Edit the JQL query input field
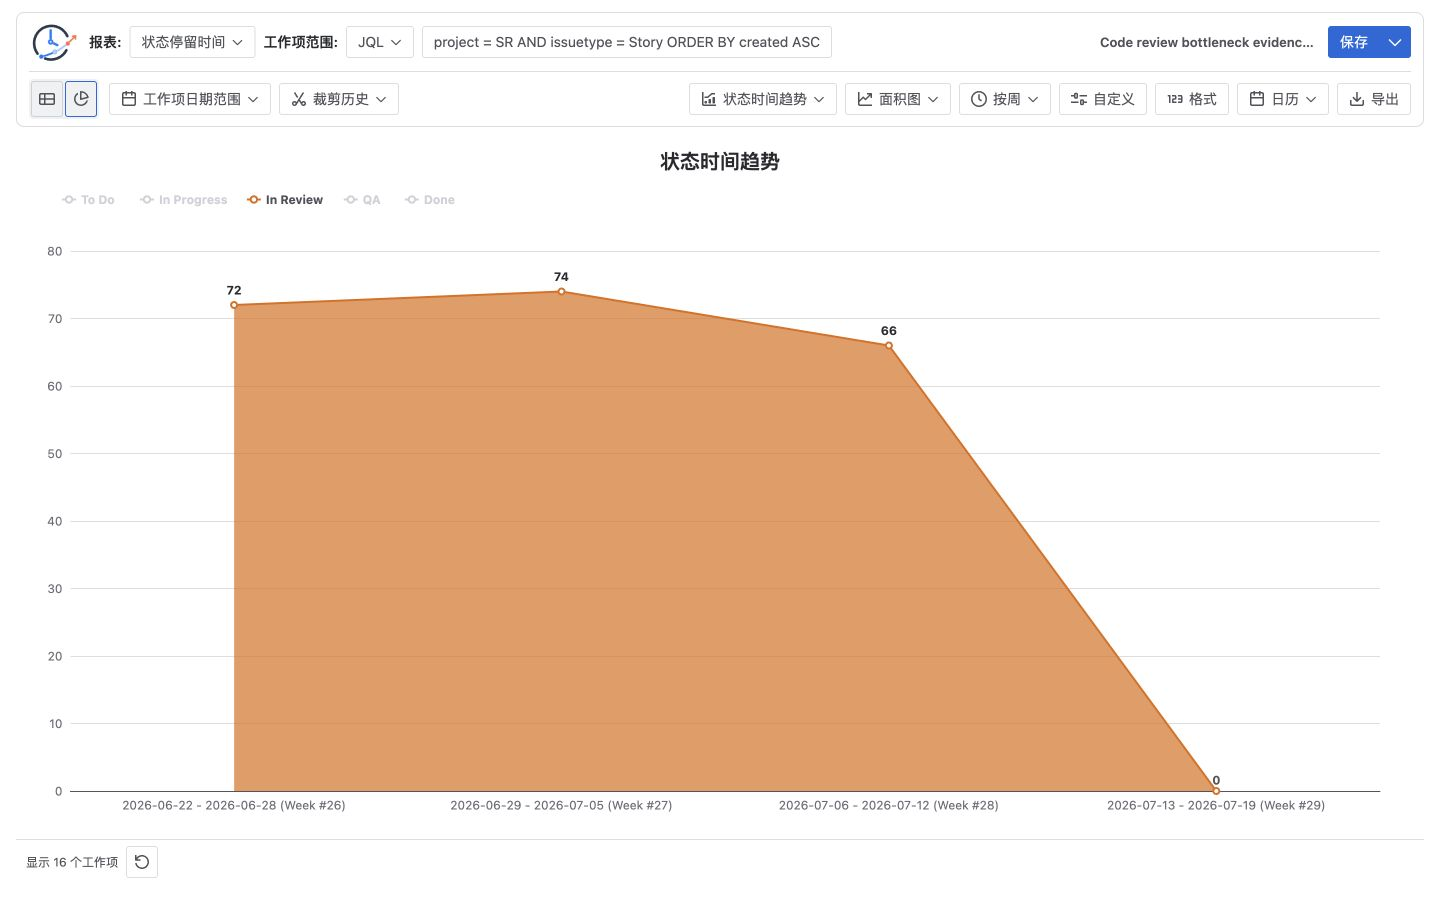 pyautogui.click(x=627, y=42)
